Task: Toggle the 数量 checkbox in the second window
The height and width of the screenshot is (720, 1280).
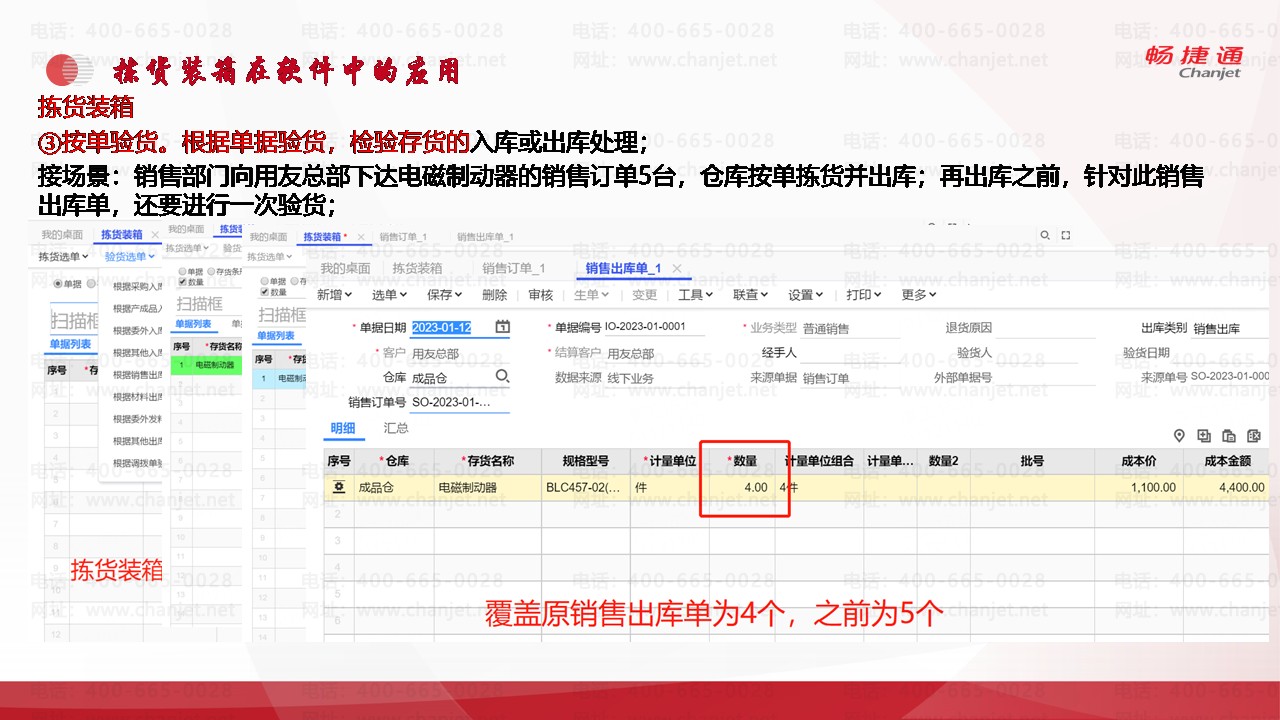Action: tap(181, 282)
